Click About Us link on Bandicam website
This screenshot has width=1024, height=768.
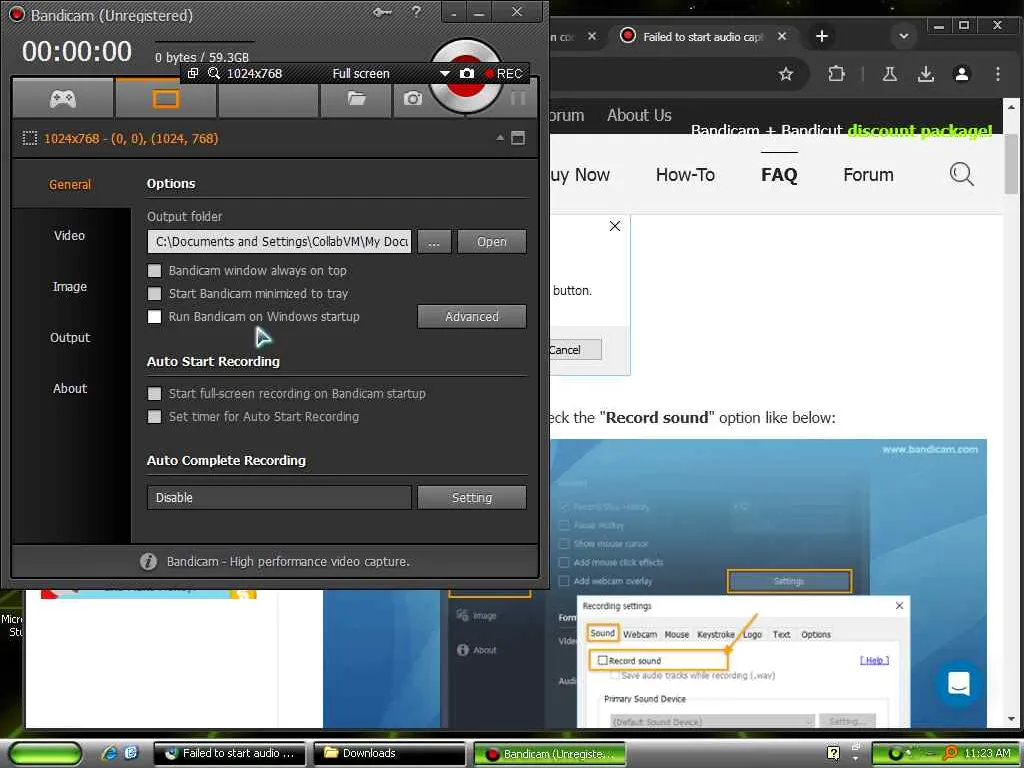click(x=639, y=115)
